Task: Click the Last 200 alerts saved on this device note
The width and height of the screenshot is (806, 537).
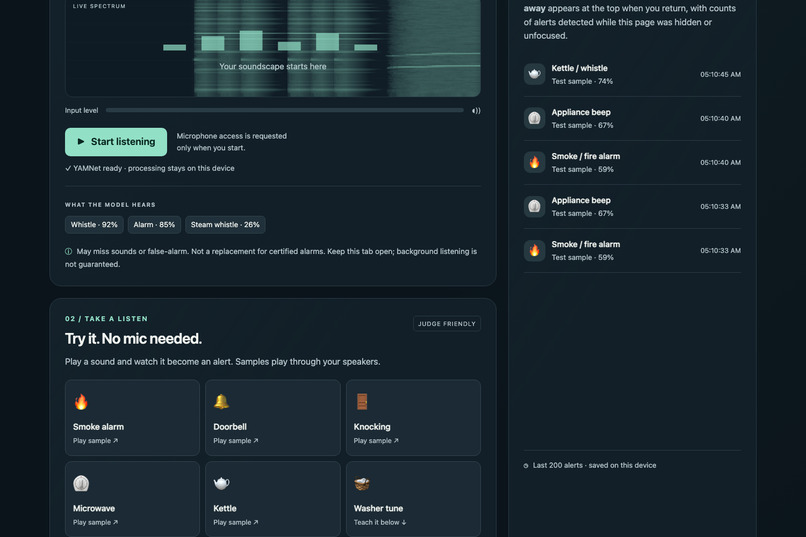Action: point(594,466)
